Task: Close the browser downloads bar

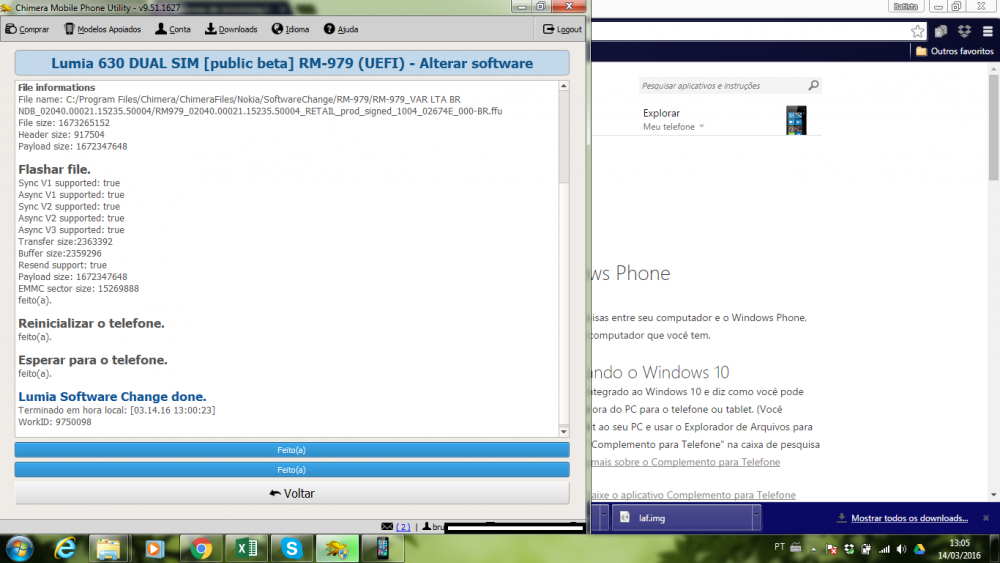Action: point(986,518)
